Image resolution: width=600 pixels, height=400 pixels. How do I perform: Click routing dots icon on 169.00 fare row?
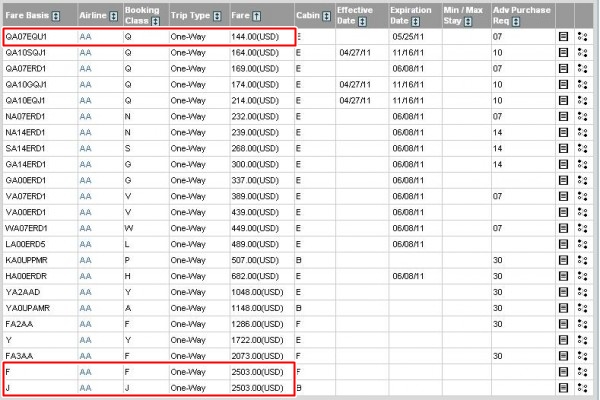pos(582,69)
